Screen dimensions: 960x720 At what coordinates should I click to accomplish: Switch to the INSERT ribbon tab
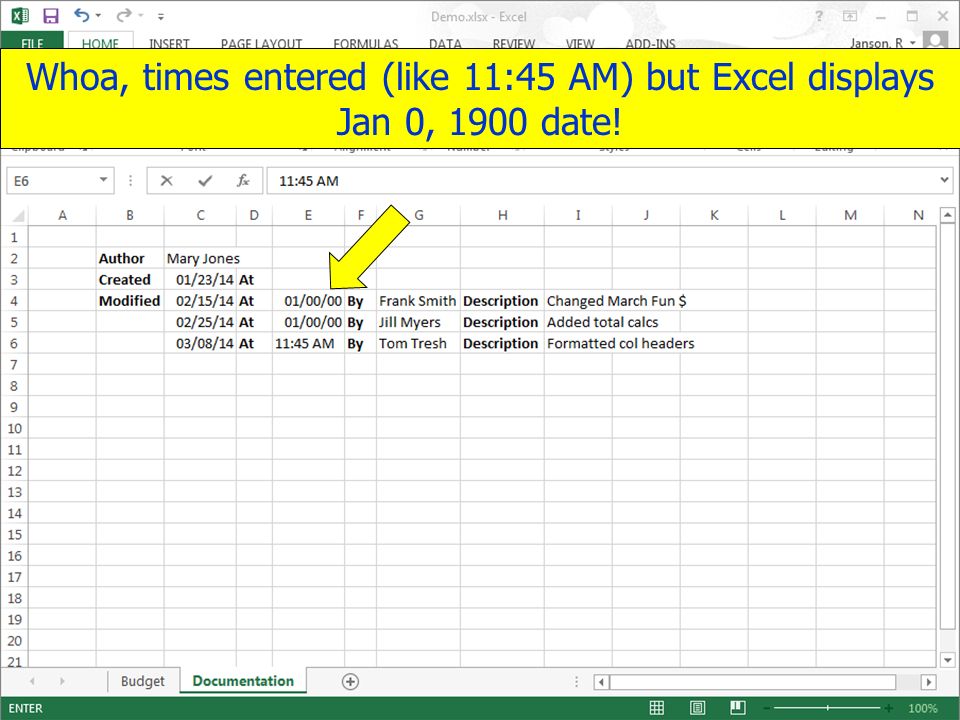point(169,42)
